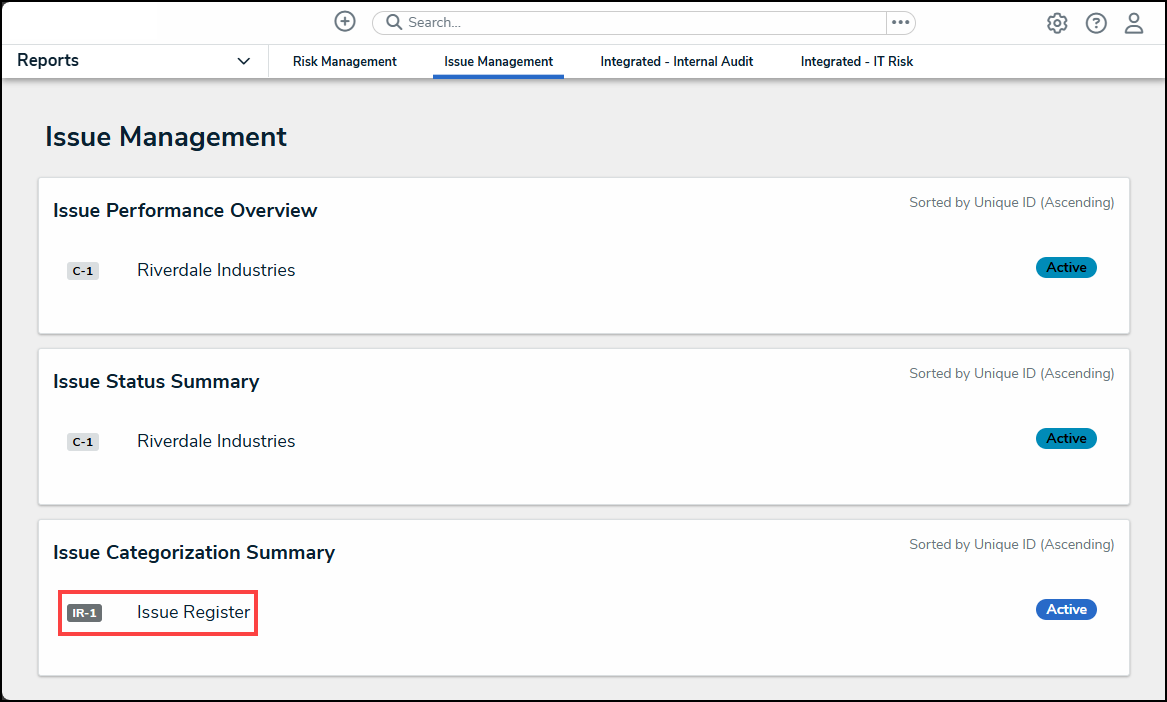The image size is (1167, 702).
Task: Click the C-1 badge under Issue Performance Overview
Action: click(x=83, y=271)
